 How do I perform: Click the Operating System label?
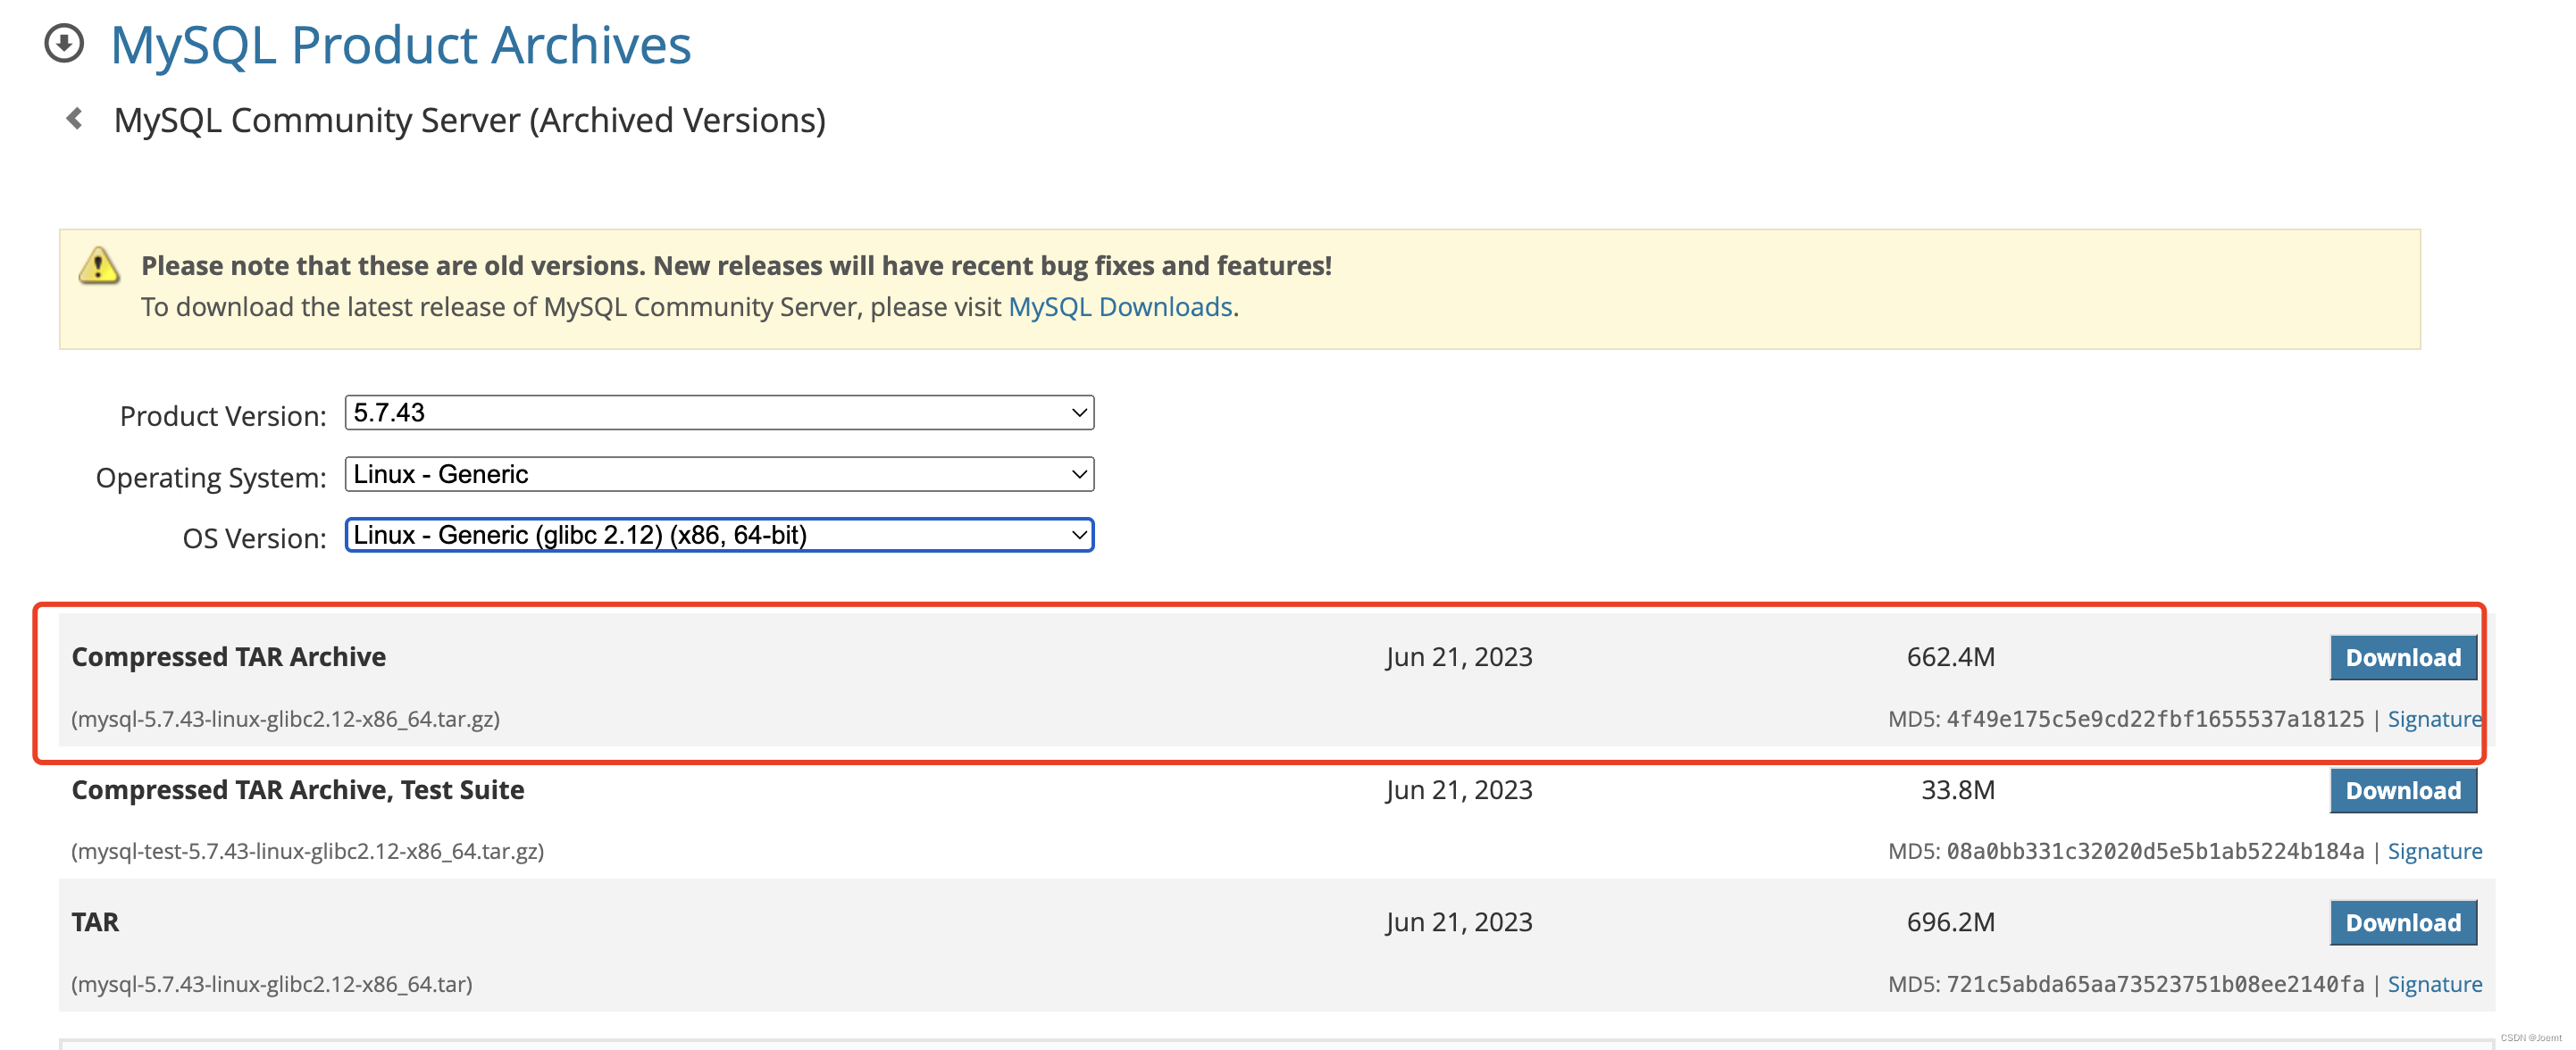(x=211, y=477)
